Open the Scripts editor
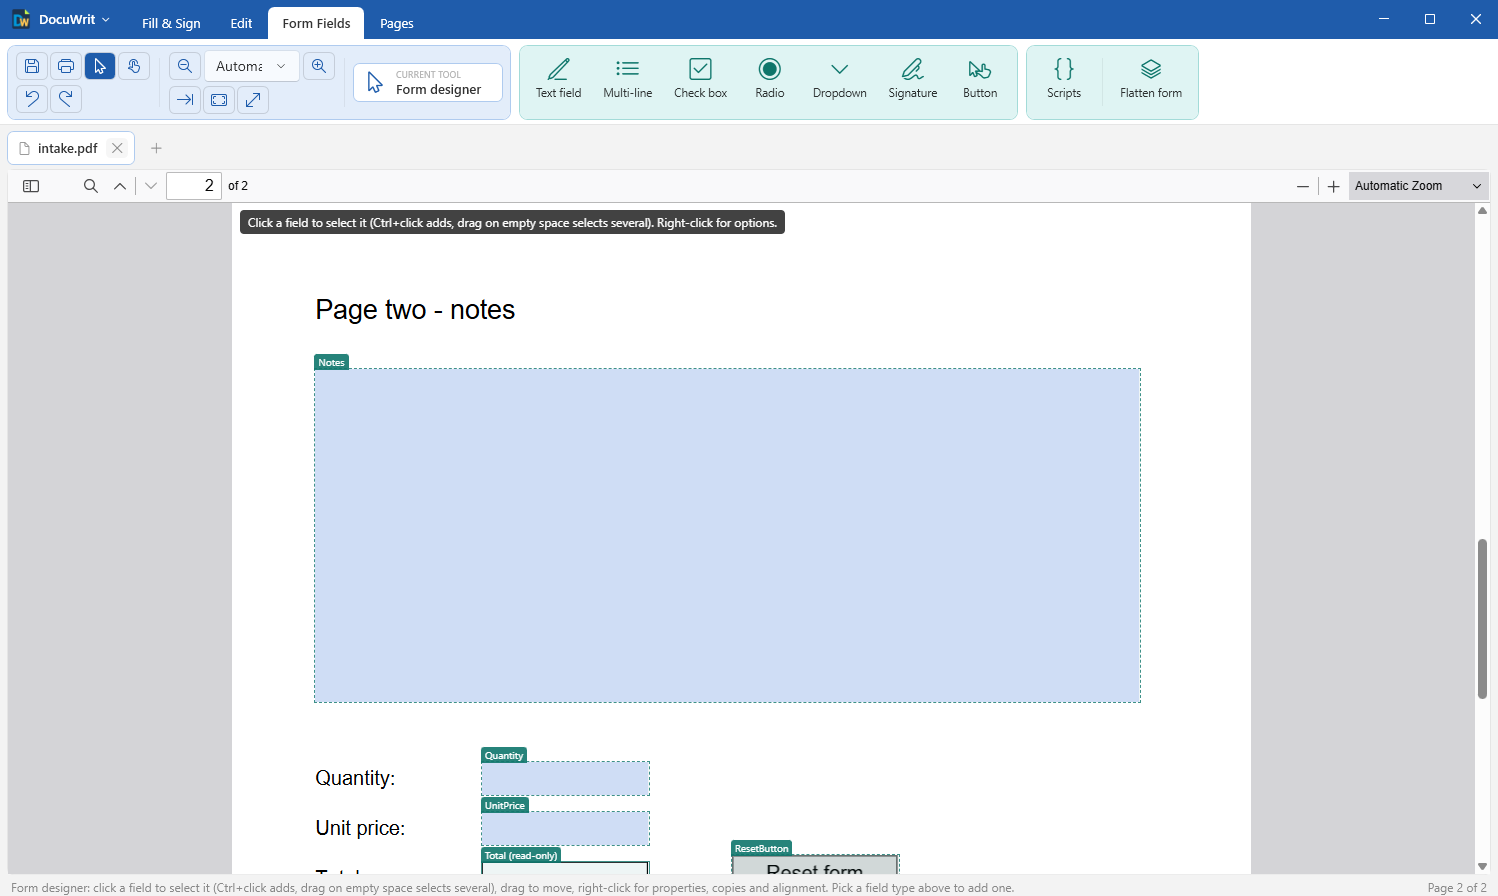Screen dimensions: 1498x896 (1064, 79)
